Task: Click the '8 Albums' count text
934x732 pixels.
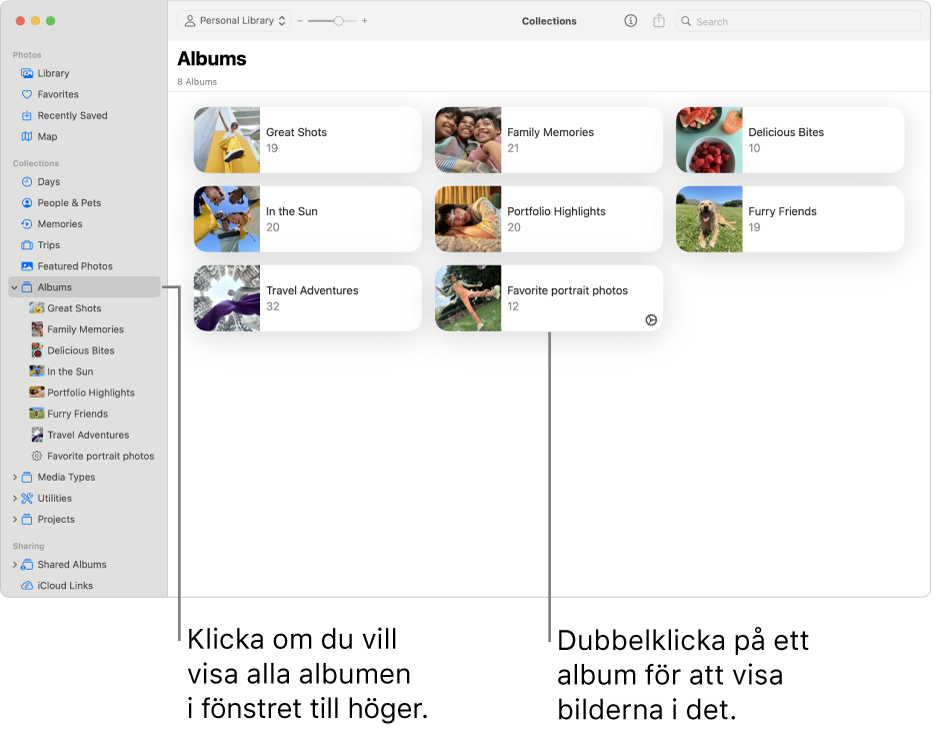Action: (x=197, y=82)
